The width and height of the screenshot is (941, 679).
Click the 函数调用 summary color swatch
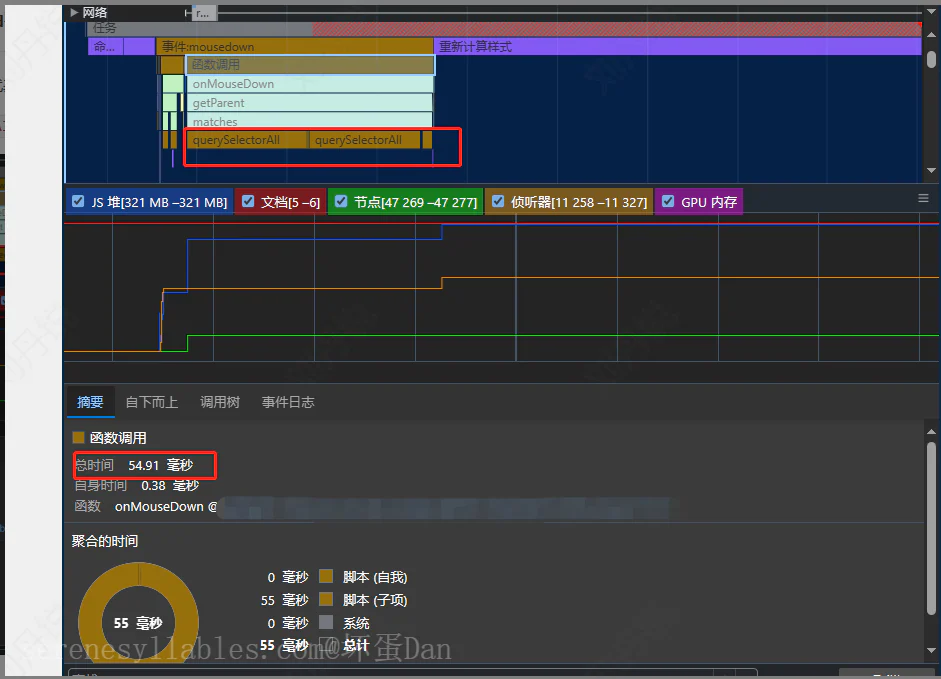pyautogui.click(x=78, y=437)
